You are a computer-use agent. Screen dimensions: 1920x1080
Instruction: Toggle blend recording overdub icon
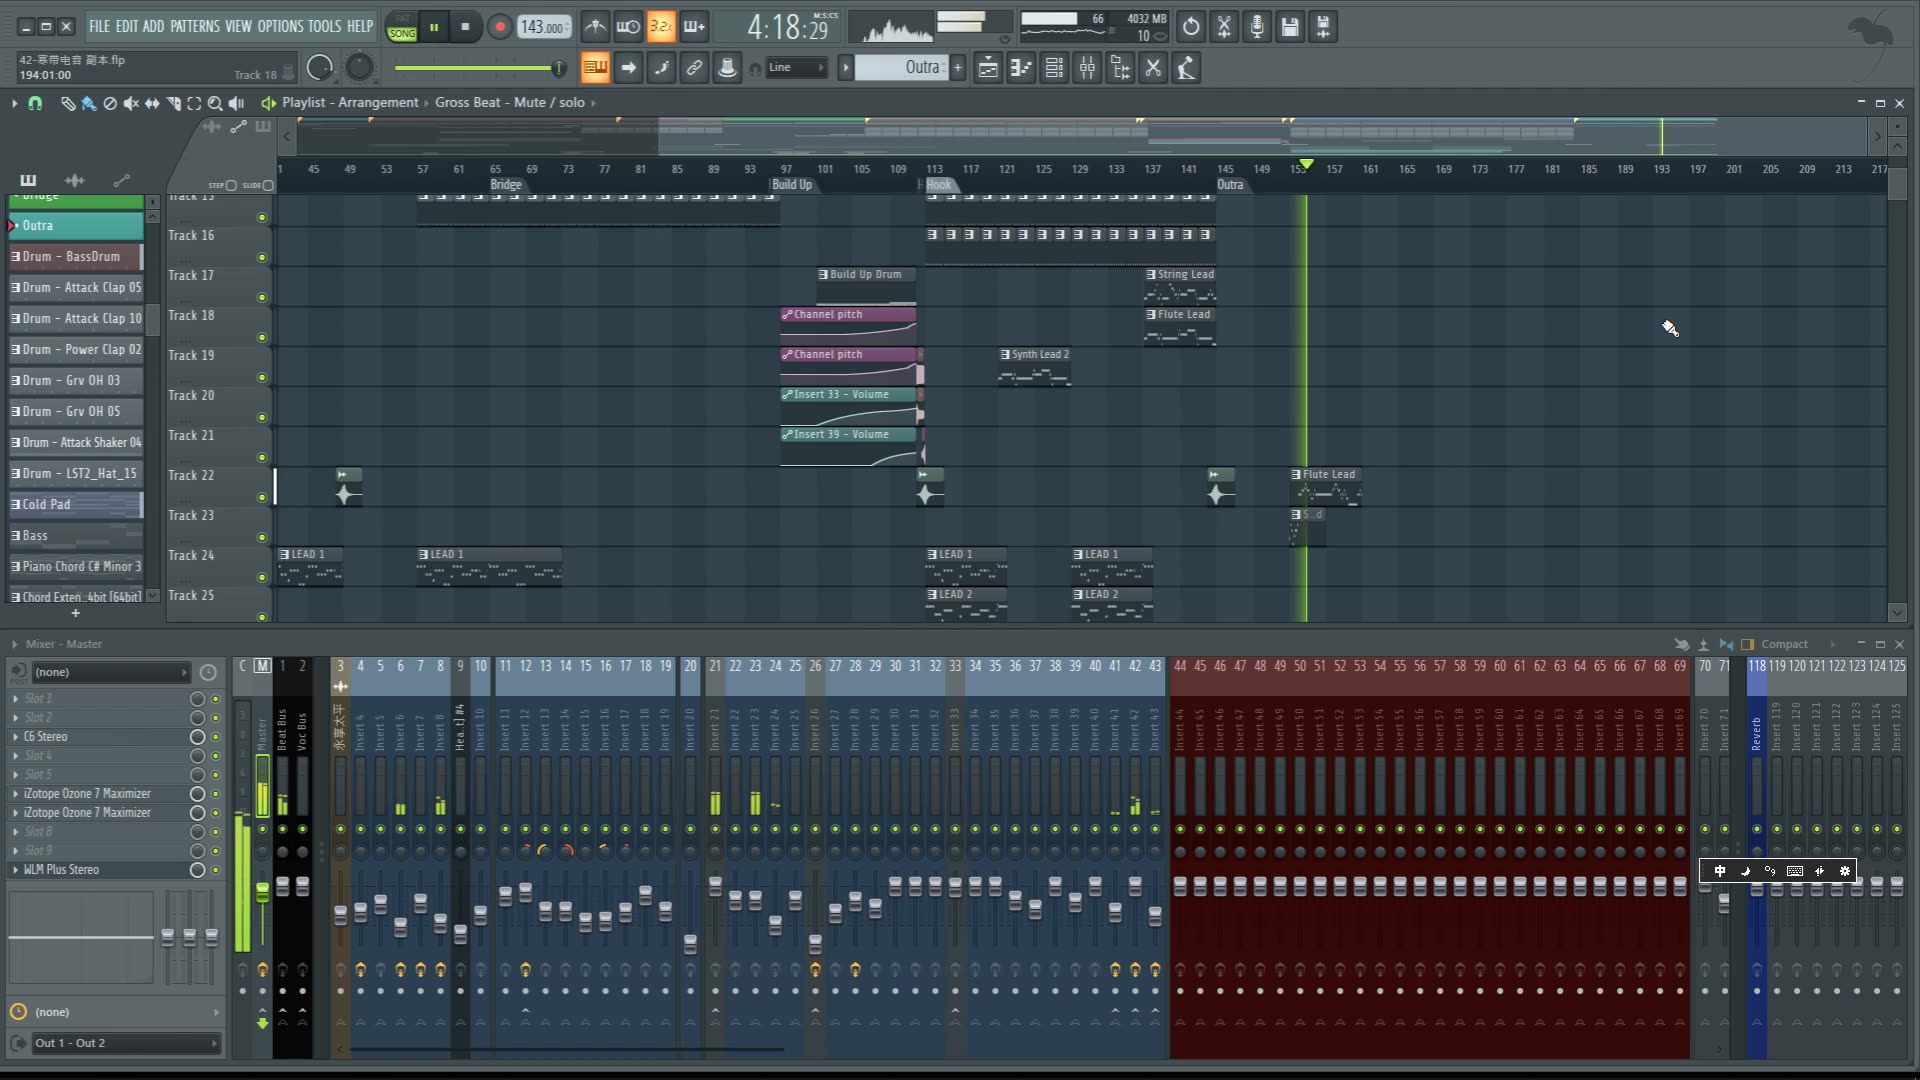pyautogui.click(x=694, y=27)
